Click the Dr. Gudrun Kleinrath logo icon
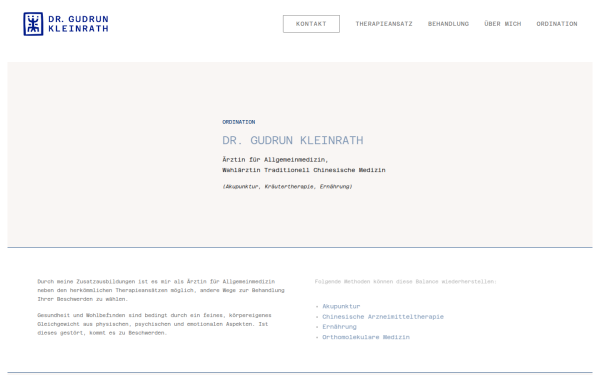 (x=33, y=24)
